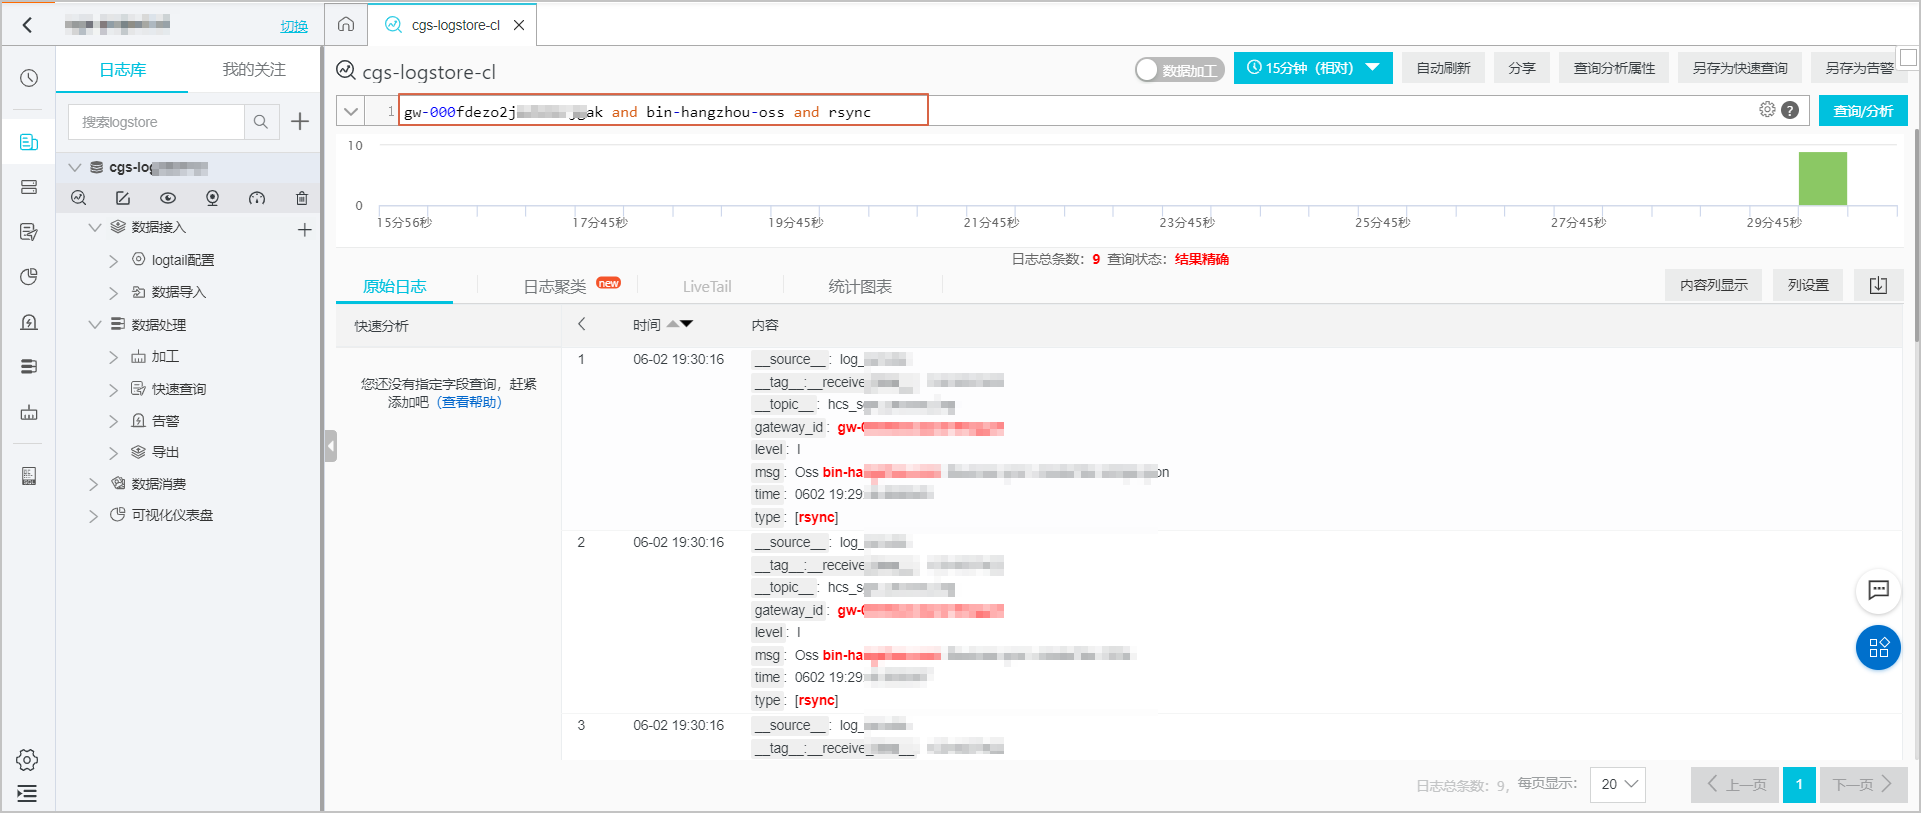Switch to the 我的关注 tab

[254, 69]
